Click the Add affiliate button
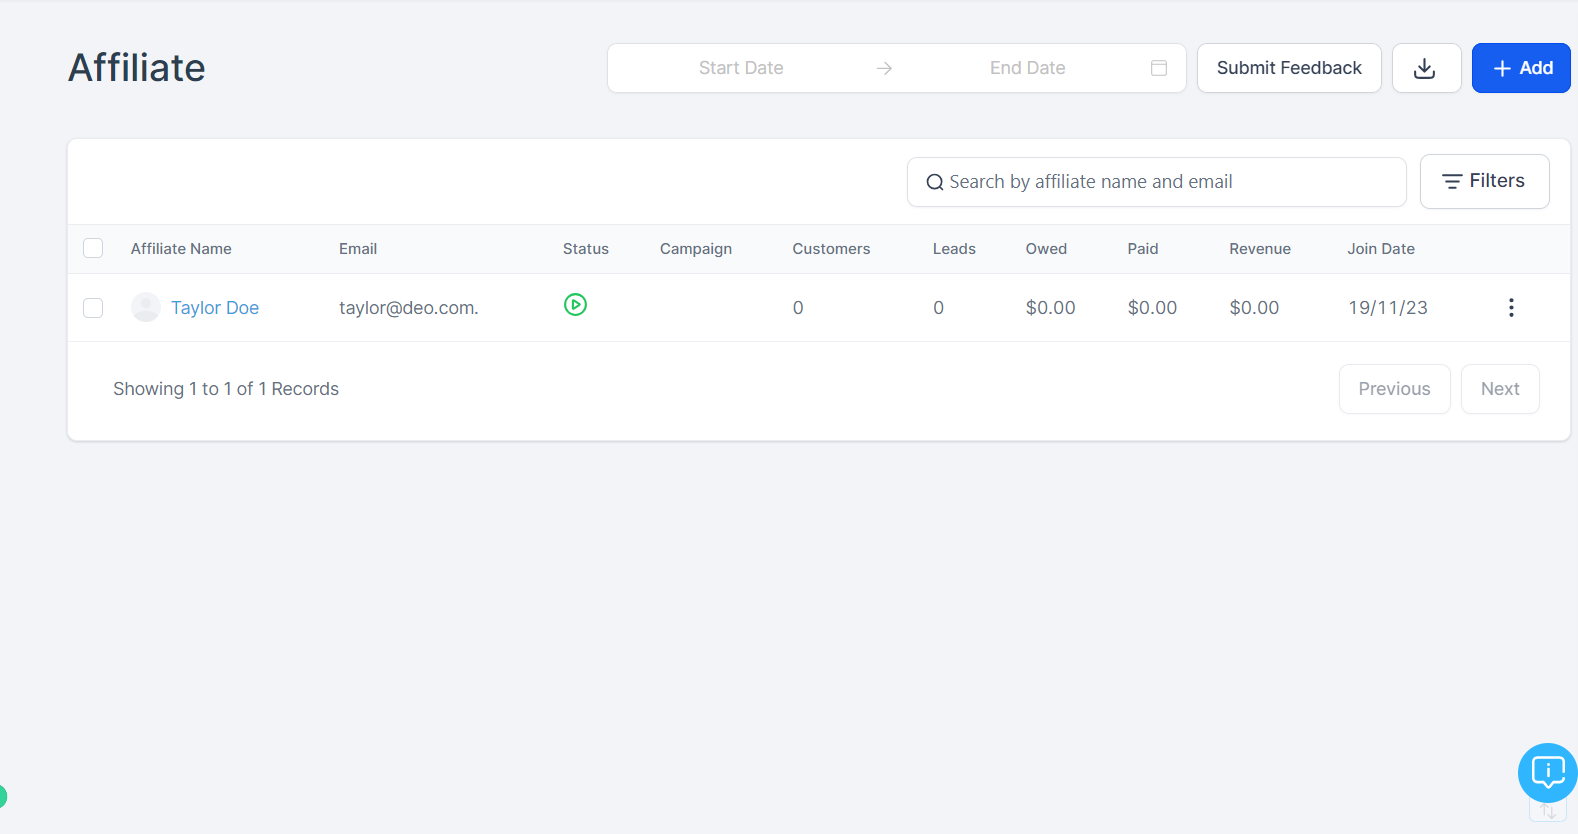Screen dimensions: 1578x834 pyautogui.click(x=1521, y=68)
